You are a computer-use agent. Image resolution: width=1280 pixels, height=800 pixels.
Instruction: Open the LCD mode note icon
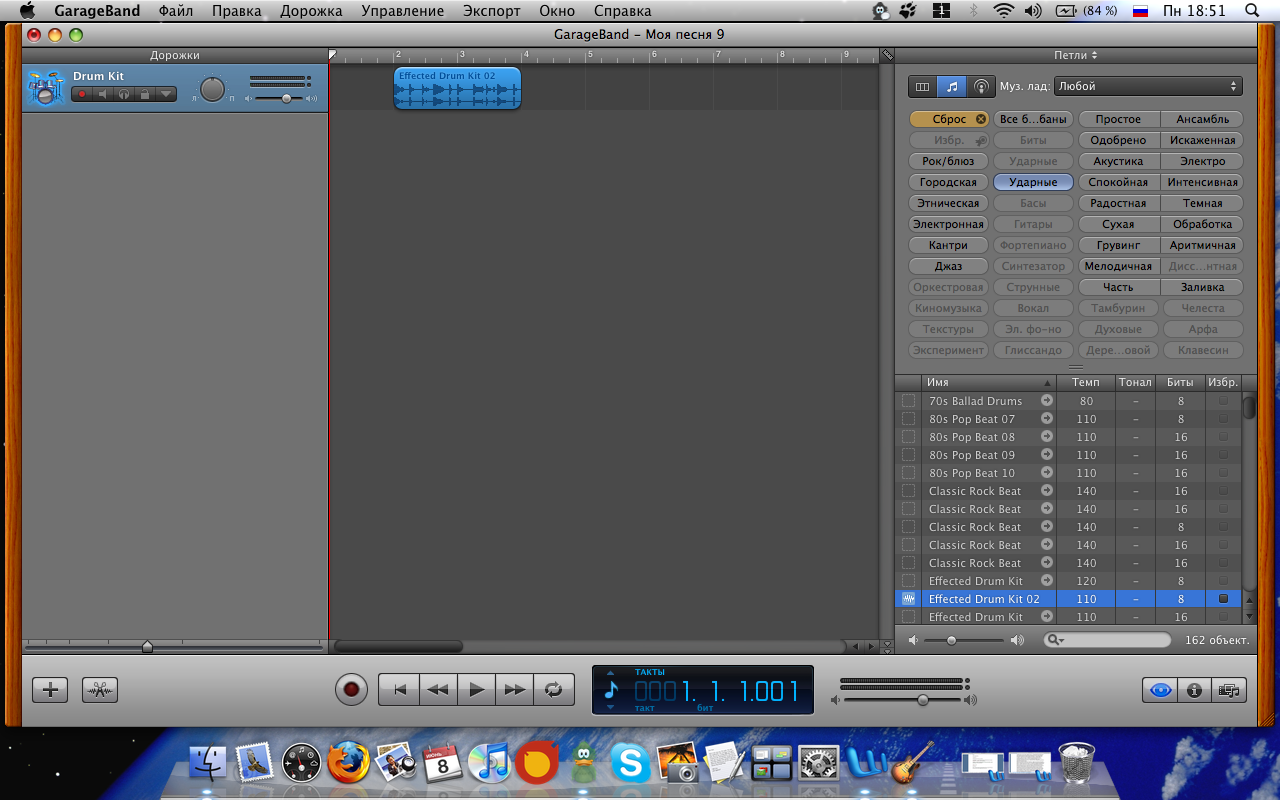click(611, 690)
